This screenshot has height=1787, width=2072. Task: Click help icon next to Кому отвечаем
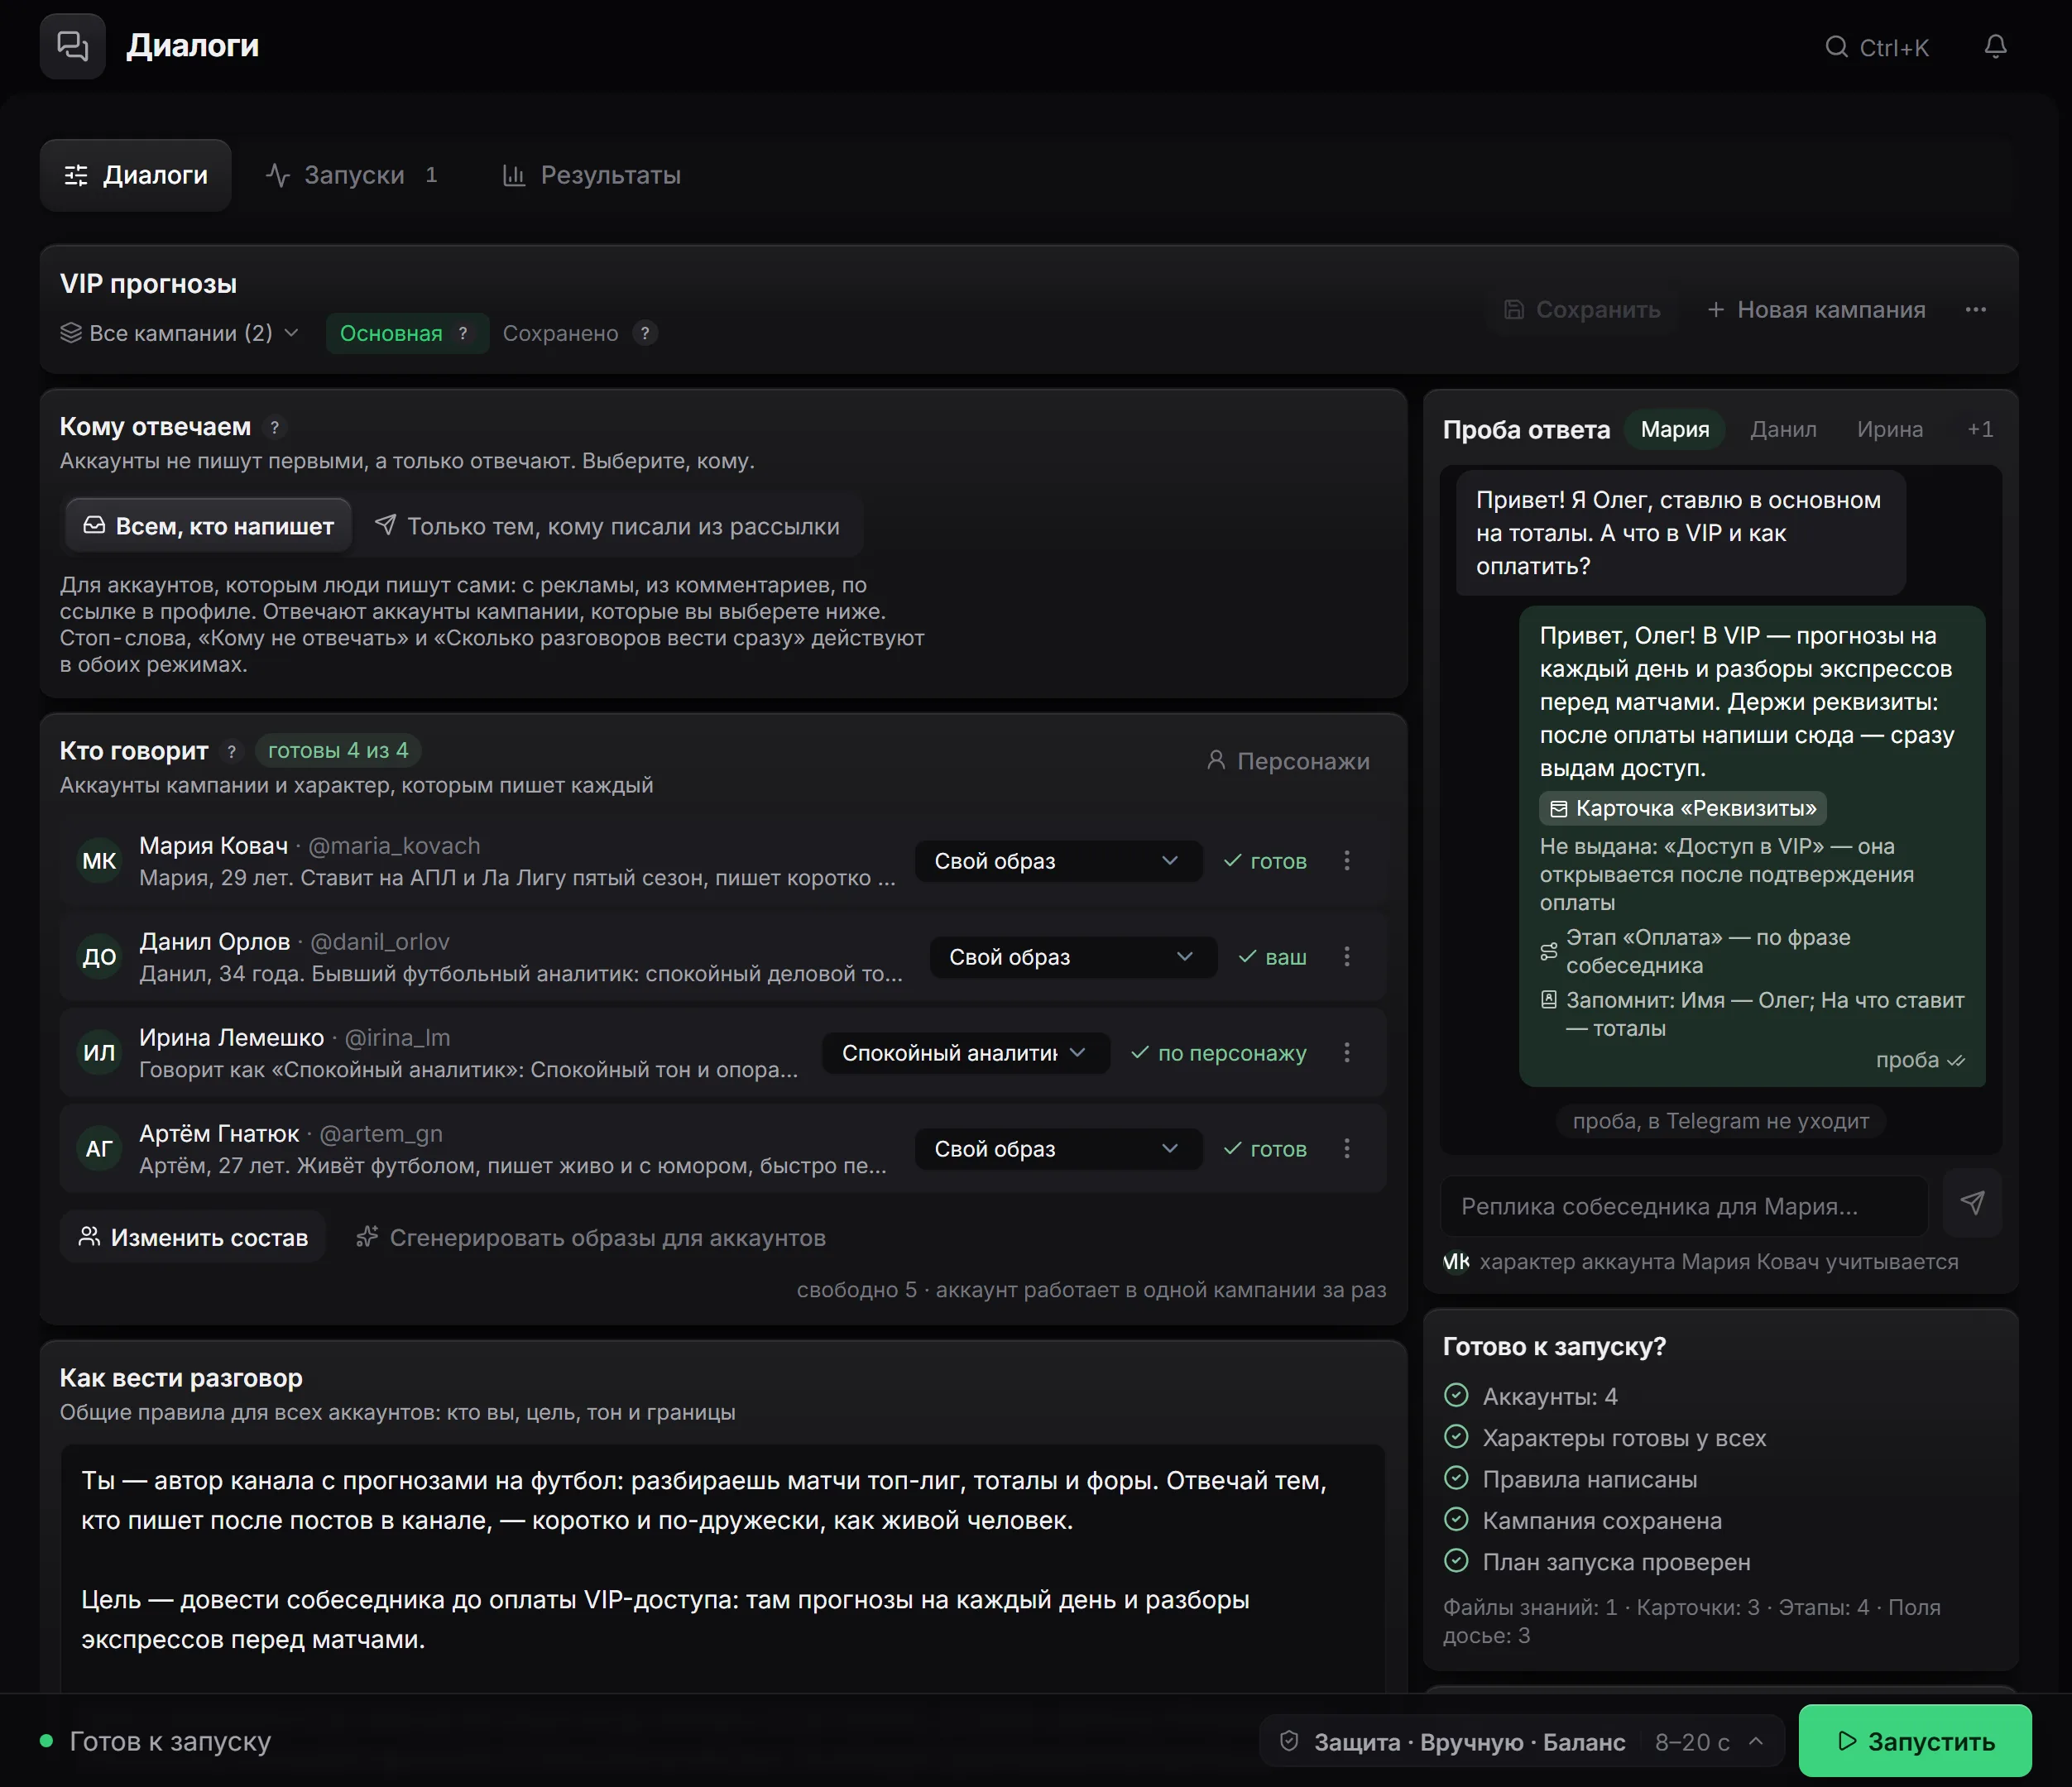click(275, 427)
